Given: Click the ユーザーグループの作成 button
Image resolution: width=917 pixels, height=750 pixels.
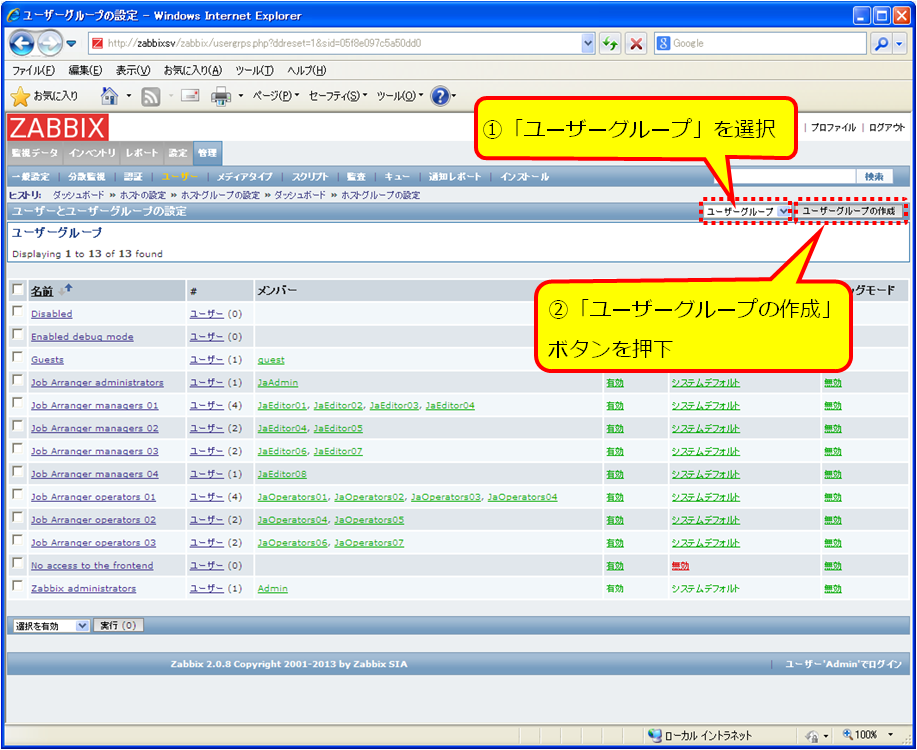Looking at the screenshot, I should [849, 211].
